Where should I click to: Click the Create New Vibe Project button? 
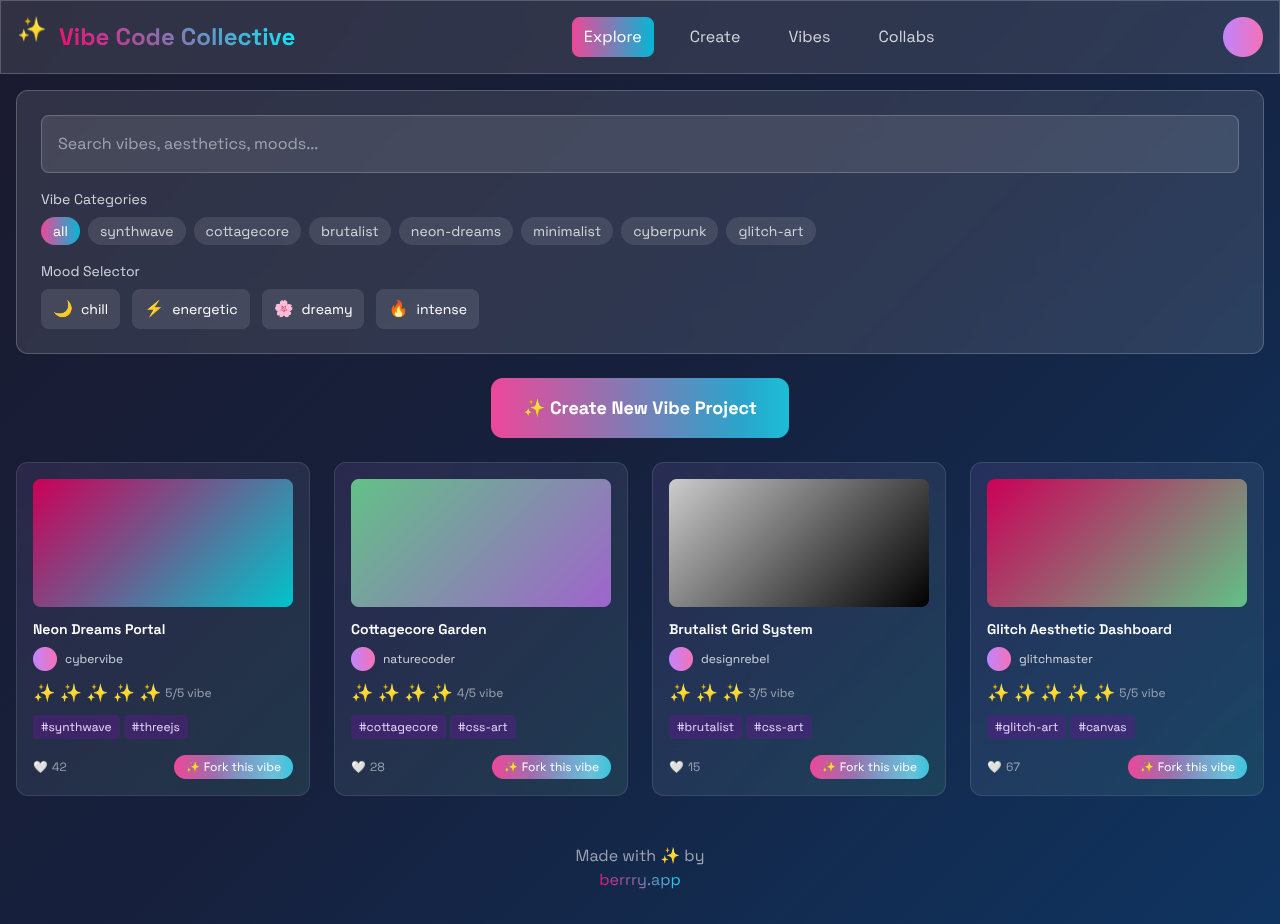(x=639, y=408)
